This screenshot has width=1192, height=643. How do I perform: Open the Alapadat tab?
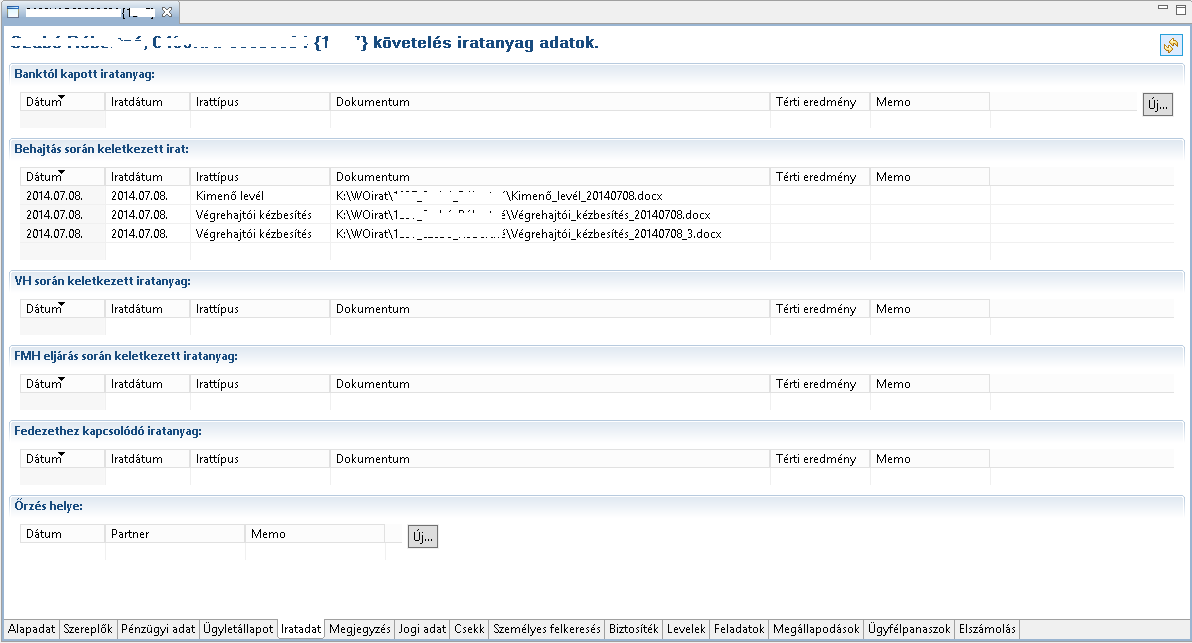[x=30, y=629]
